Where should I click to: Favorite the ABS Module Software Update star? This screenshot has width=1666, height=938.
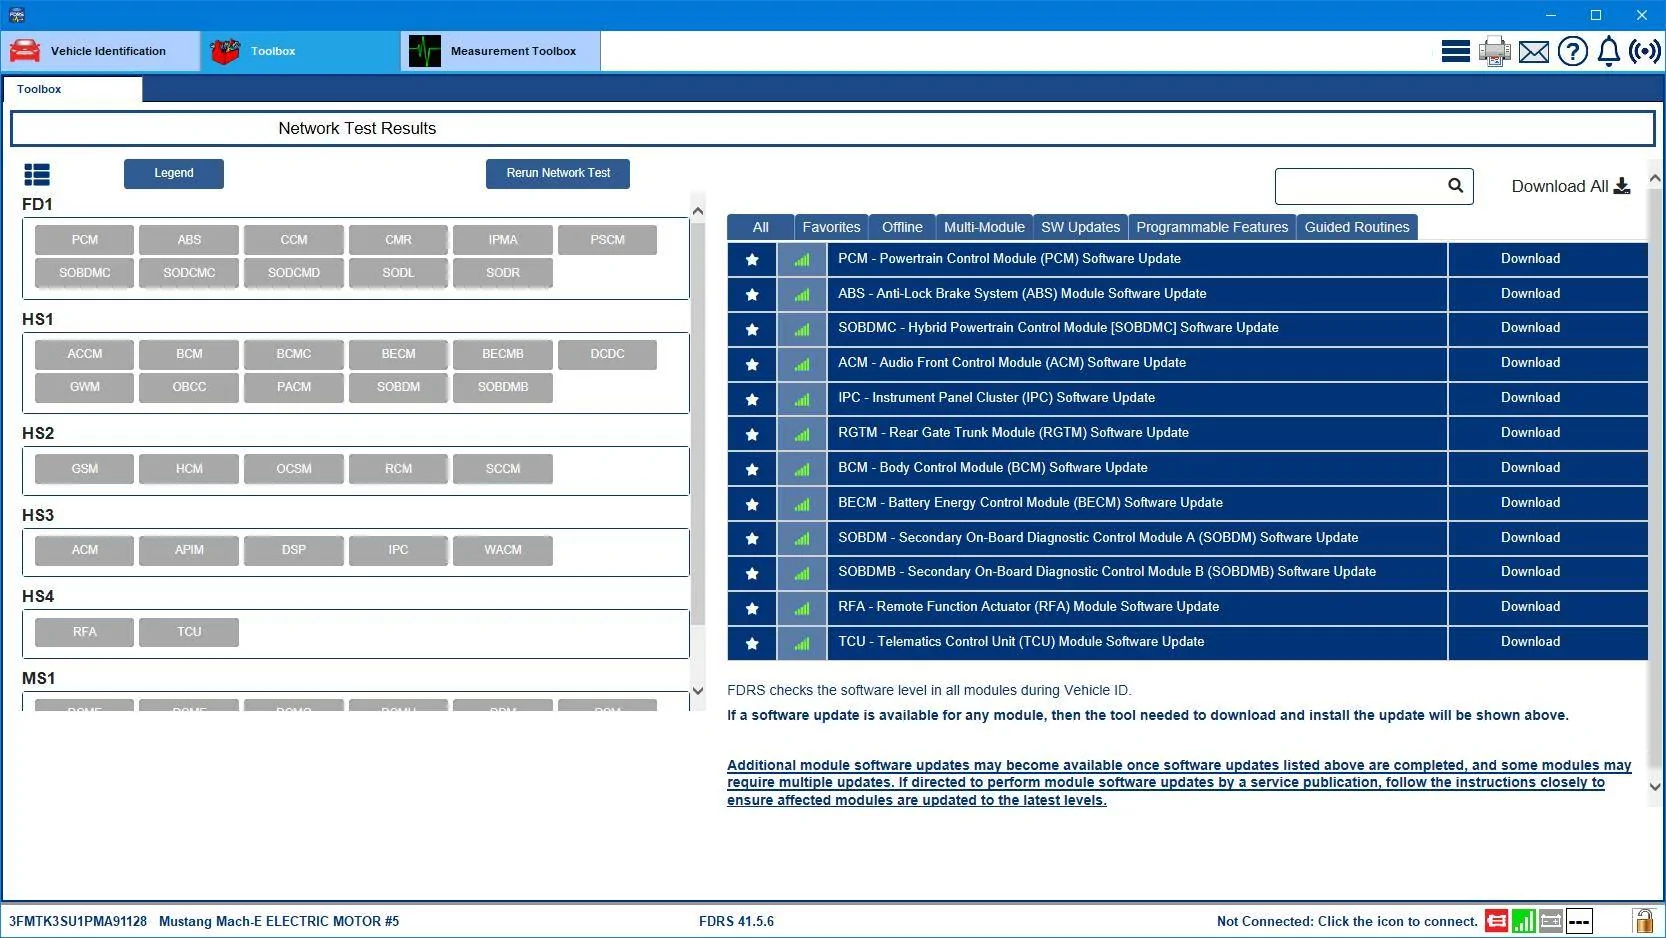(x=752, y=295)
